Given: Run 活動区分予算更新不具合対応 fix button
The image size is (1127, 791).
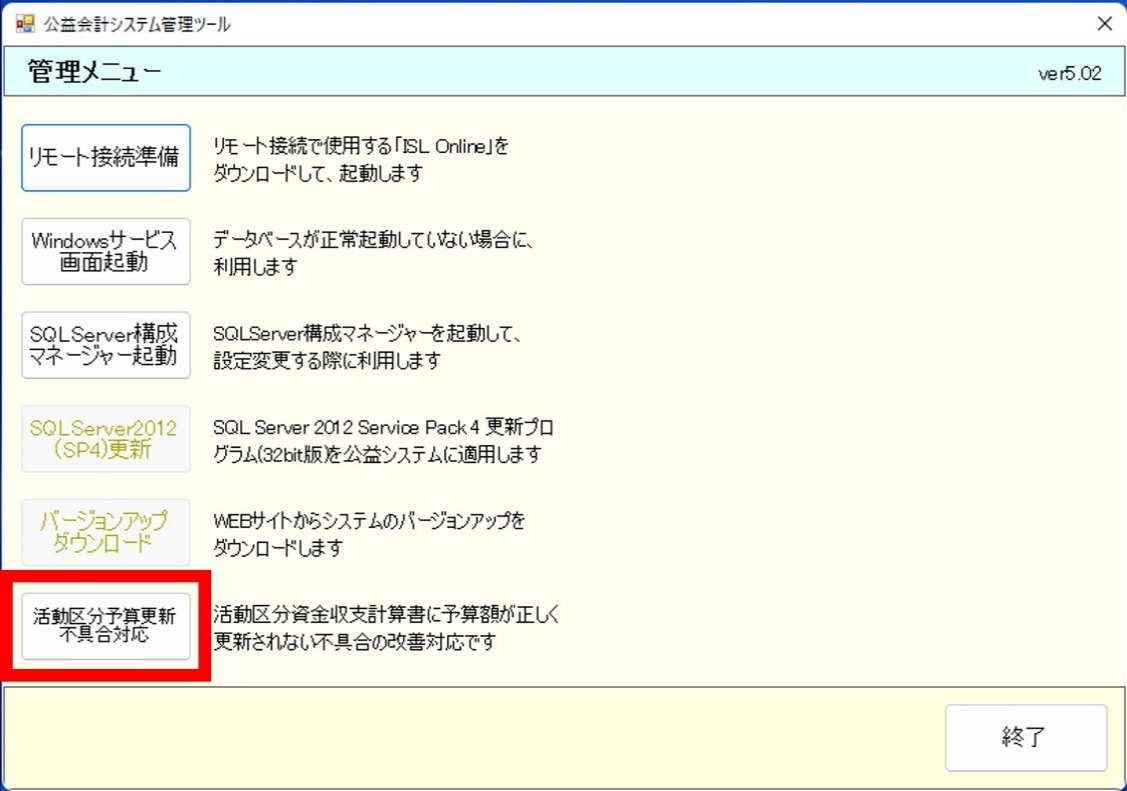Looking at the screenshot, I should tap(105, 627).
